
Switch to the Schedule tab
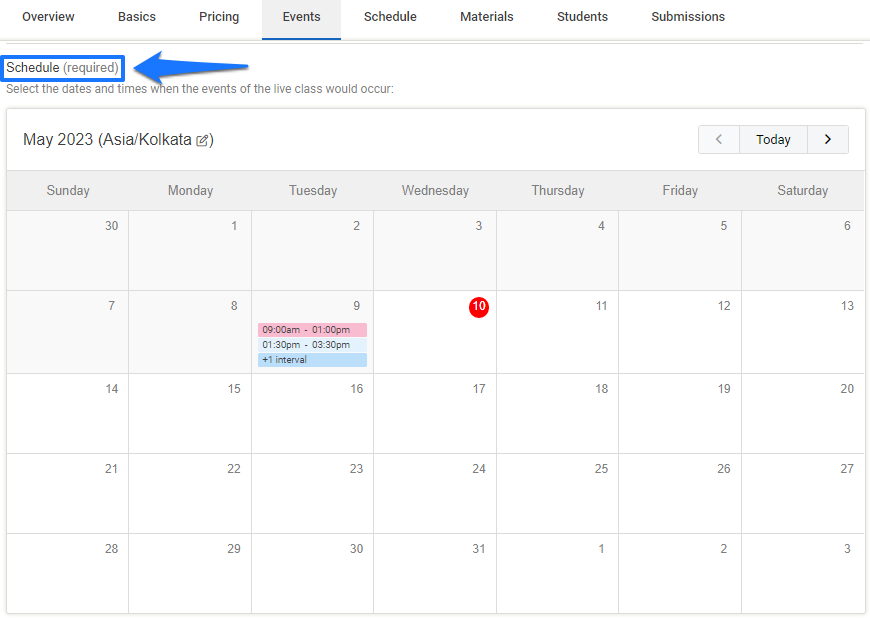click(390, 17)
